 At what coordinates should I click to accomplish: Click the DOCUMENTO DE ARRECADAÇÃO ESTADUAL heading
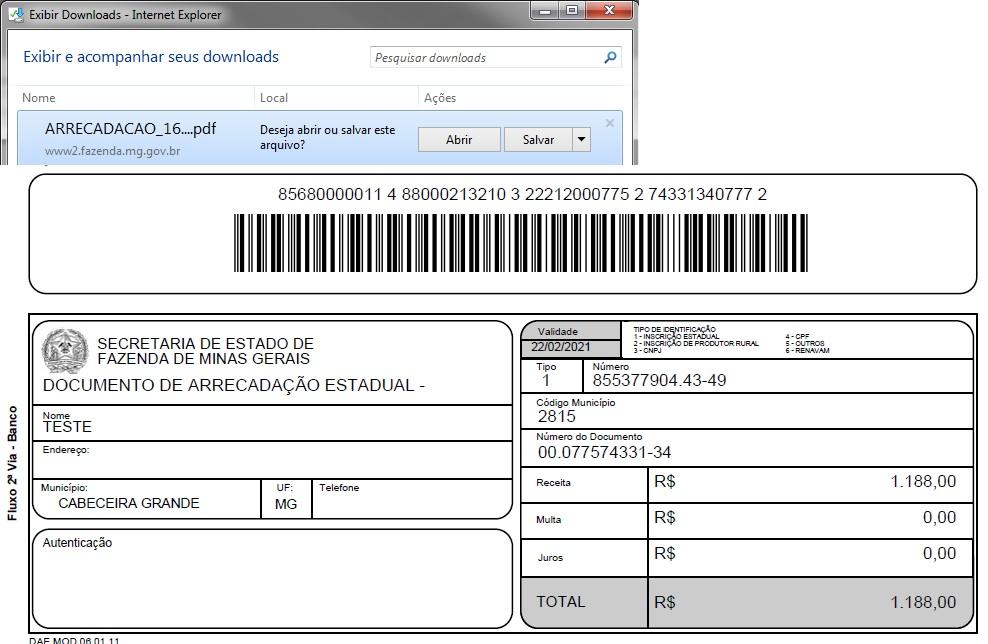[234, 385]
